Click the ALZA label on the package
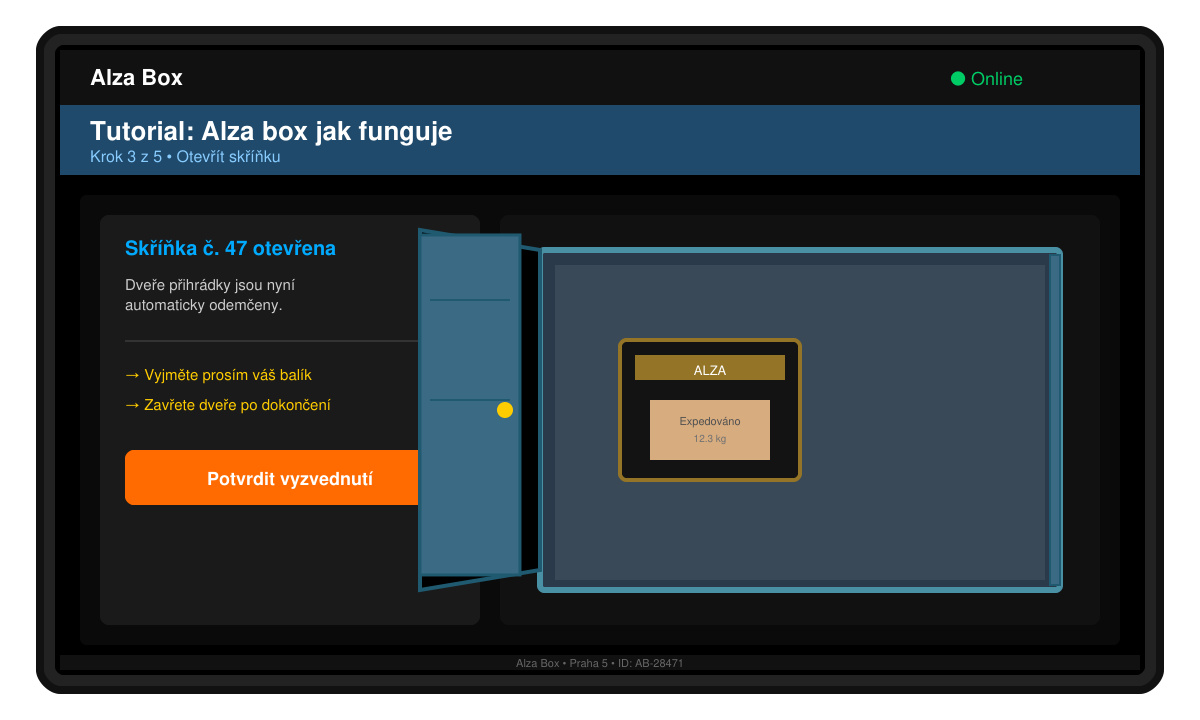This screenshot has width=1200, height=720. point(710,368)
